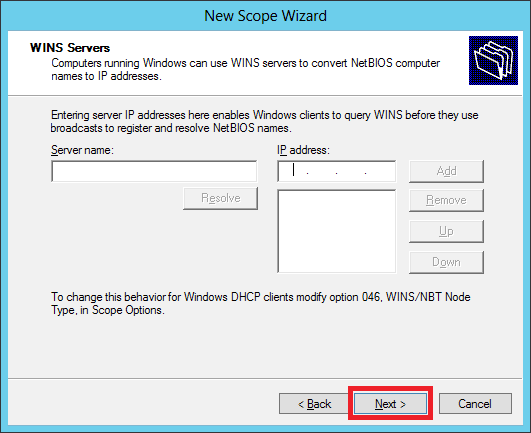Cancel the New Scope Wizard
531x433 pixels.
pos(475,404)
